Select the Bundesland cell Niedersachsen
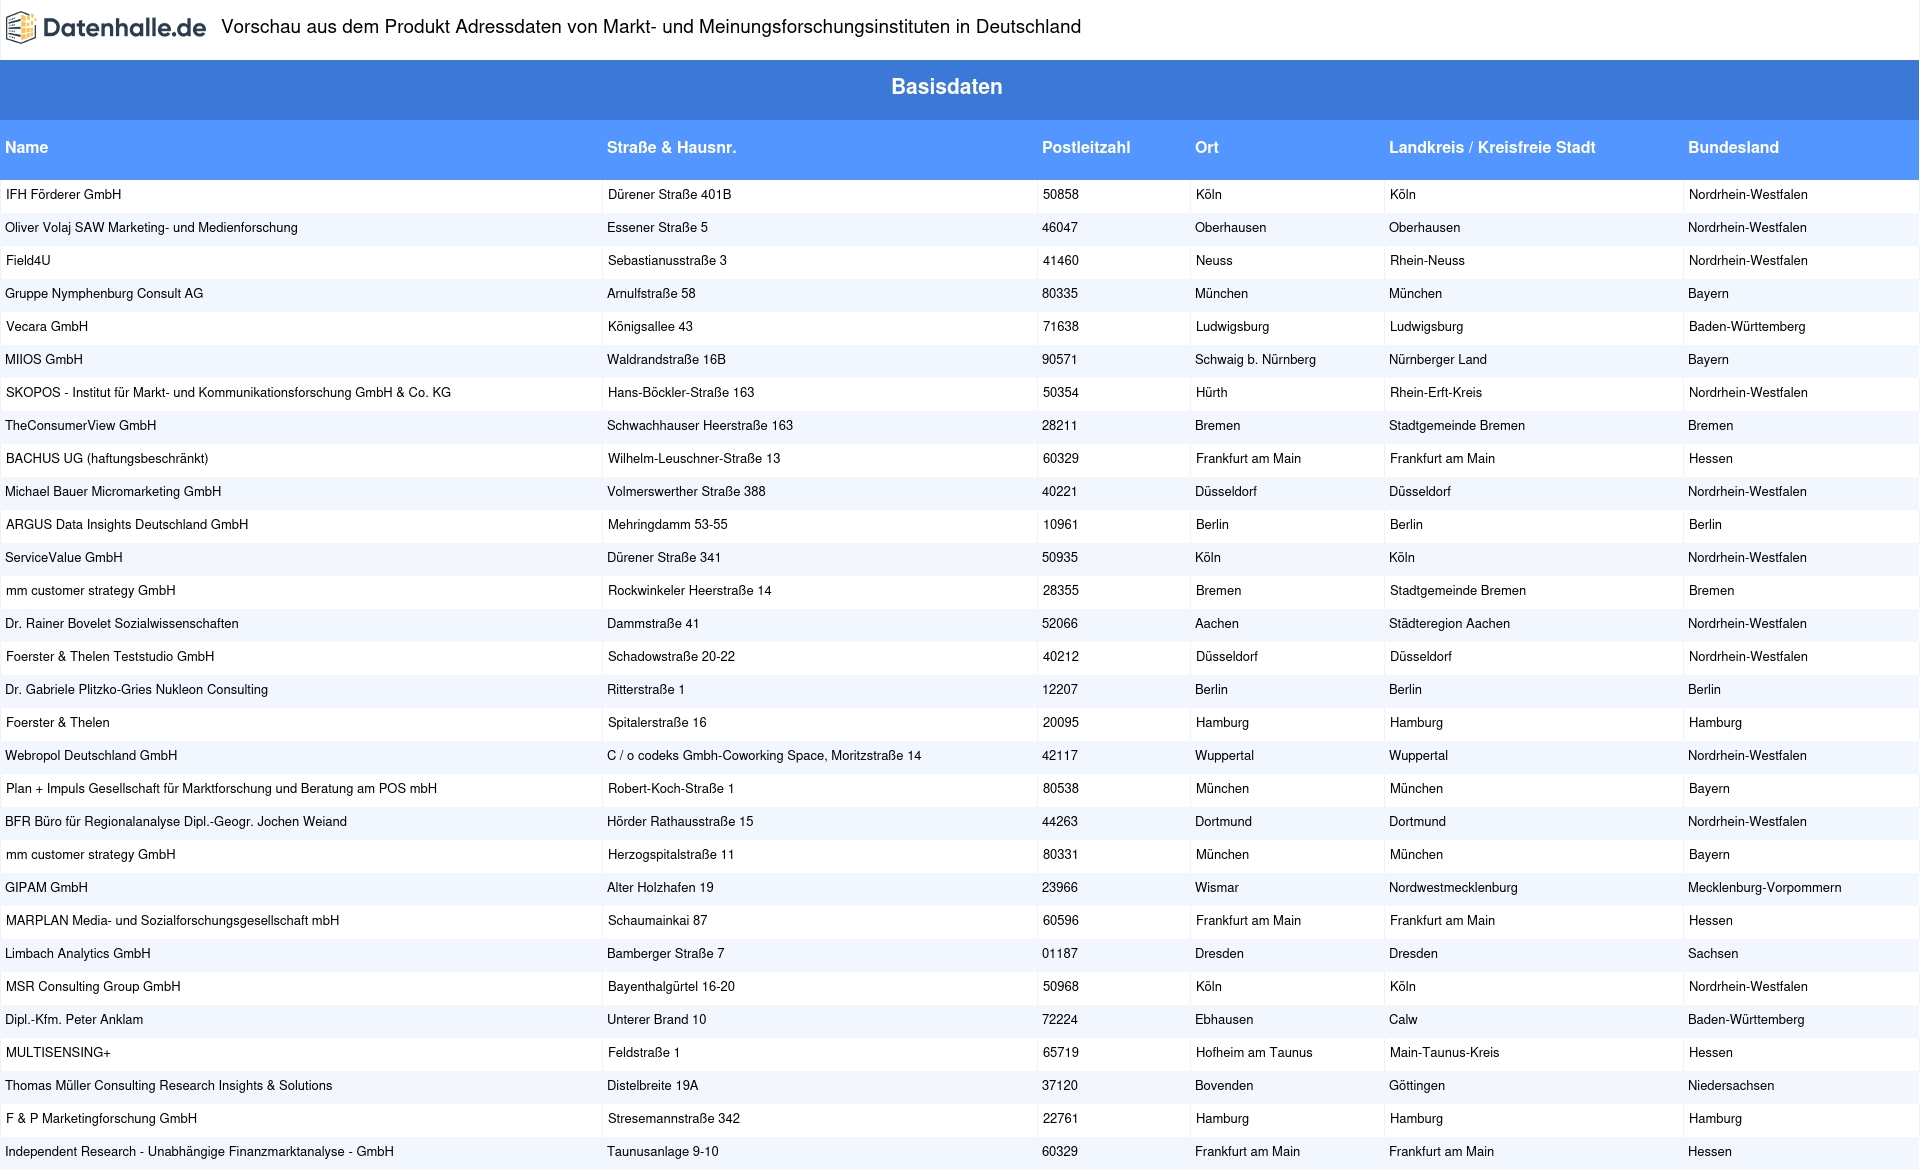The width and height of the screenshot is (1920, 1170). pyautogui.click(x=1731, y=1086)
